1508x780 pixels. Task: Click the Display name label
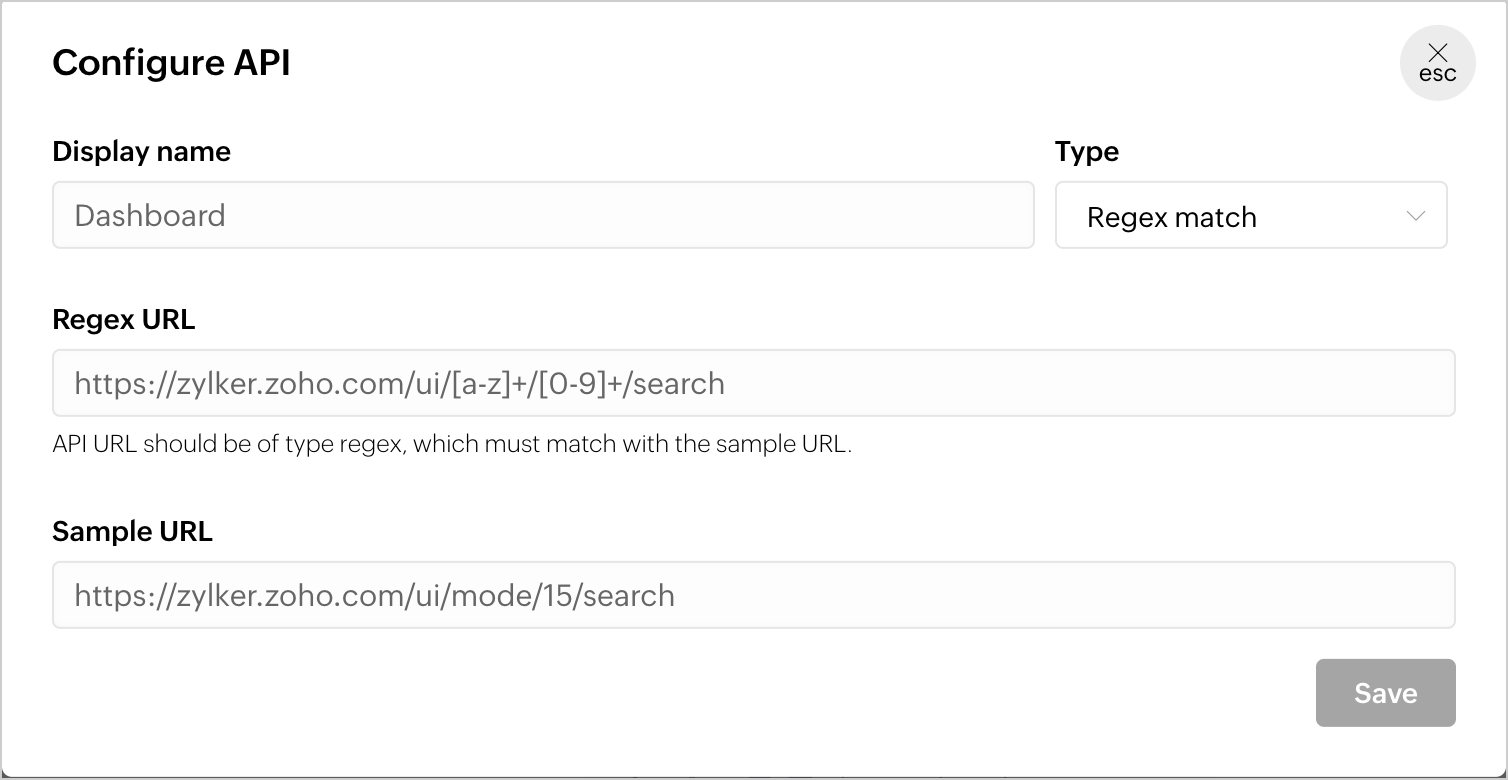(141, 152)
